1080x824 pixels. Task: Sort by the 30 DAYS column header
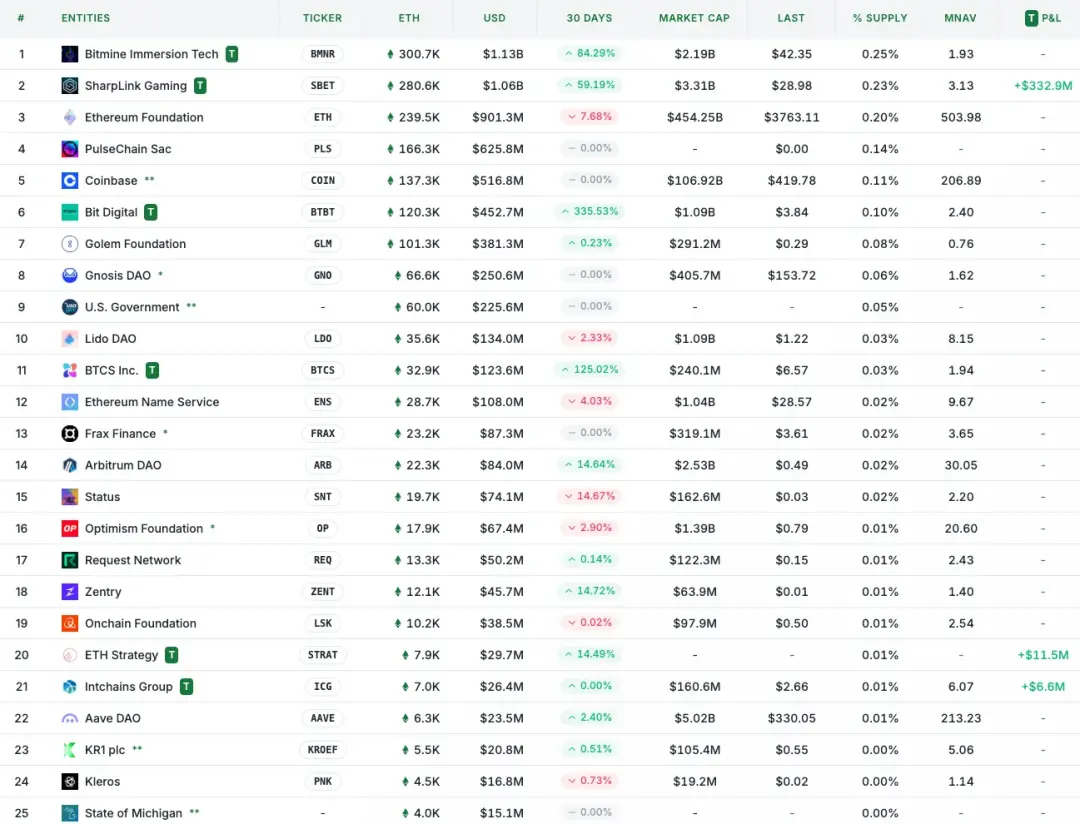click(x=589, y=18)
